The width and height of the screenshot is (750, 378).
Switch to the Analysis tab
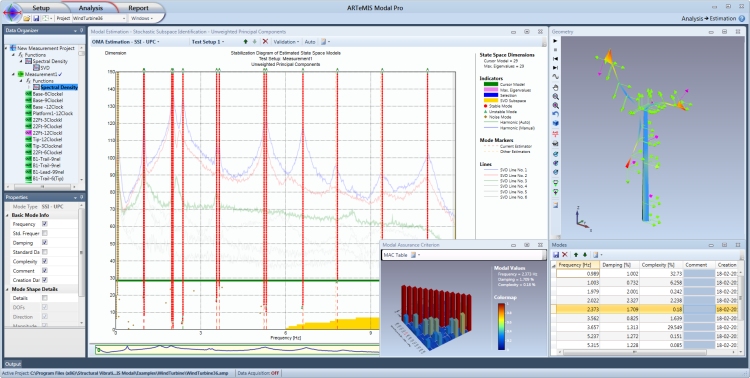91,8
